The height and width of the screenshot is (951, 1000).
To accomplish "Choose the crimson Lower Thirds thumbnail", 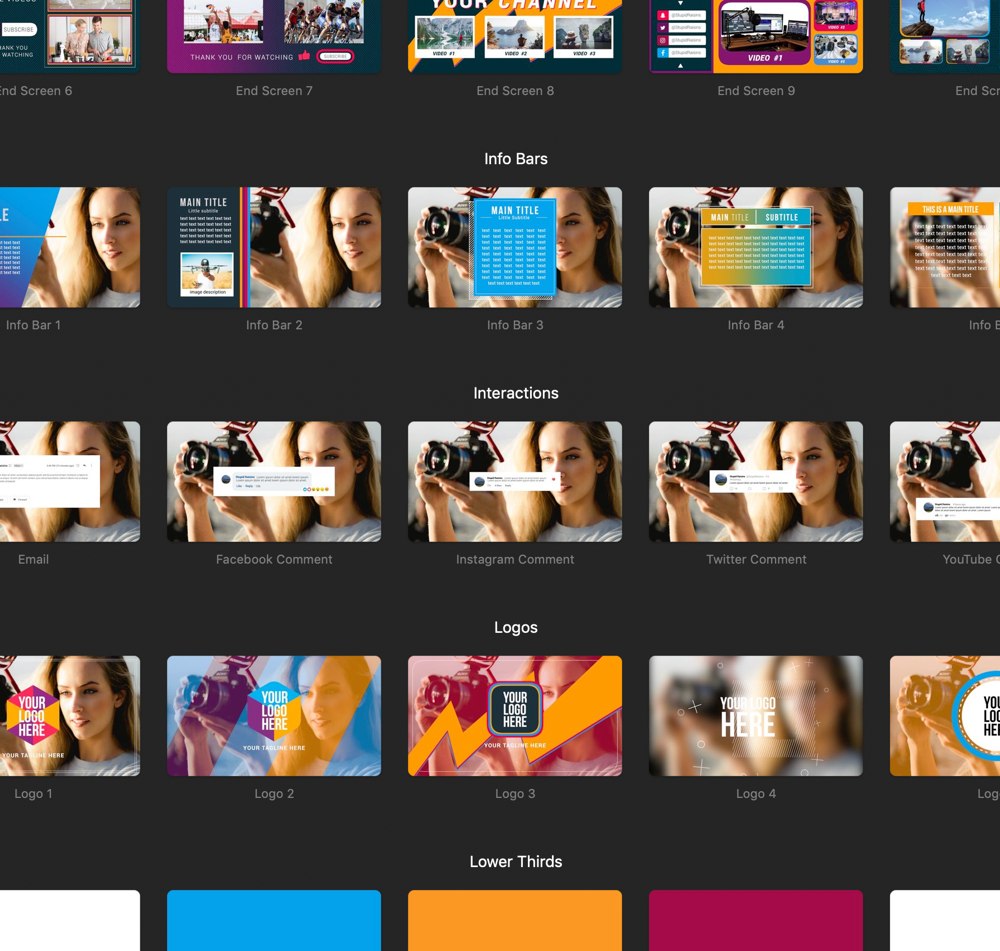I will tap(756, 920).
